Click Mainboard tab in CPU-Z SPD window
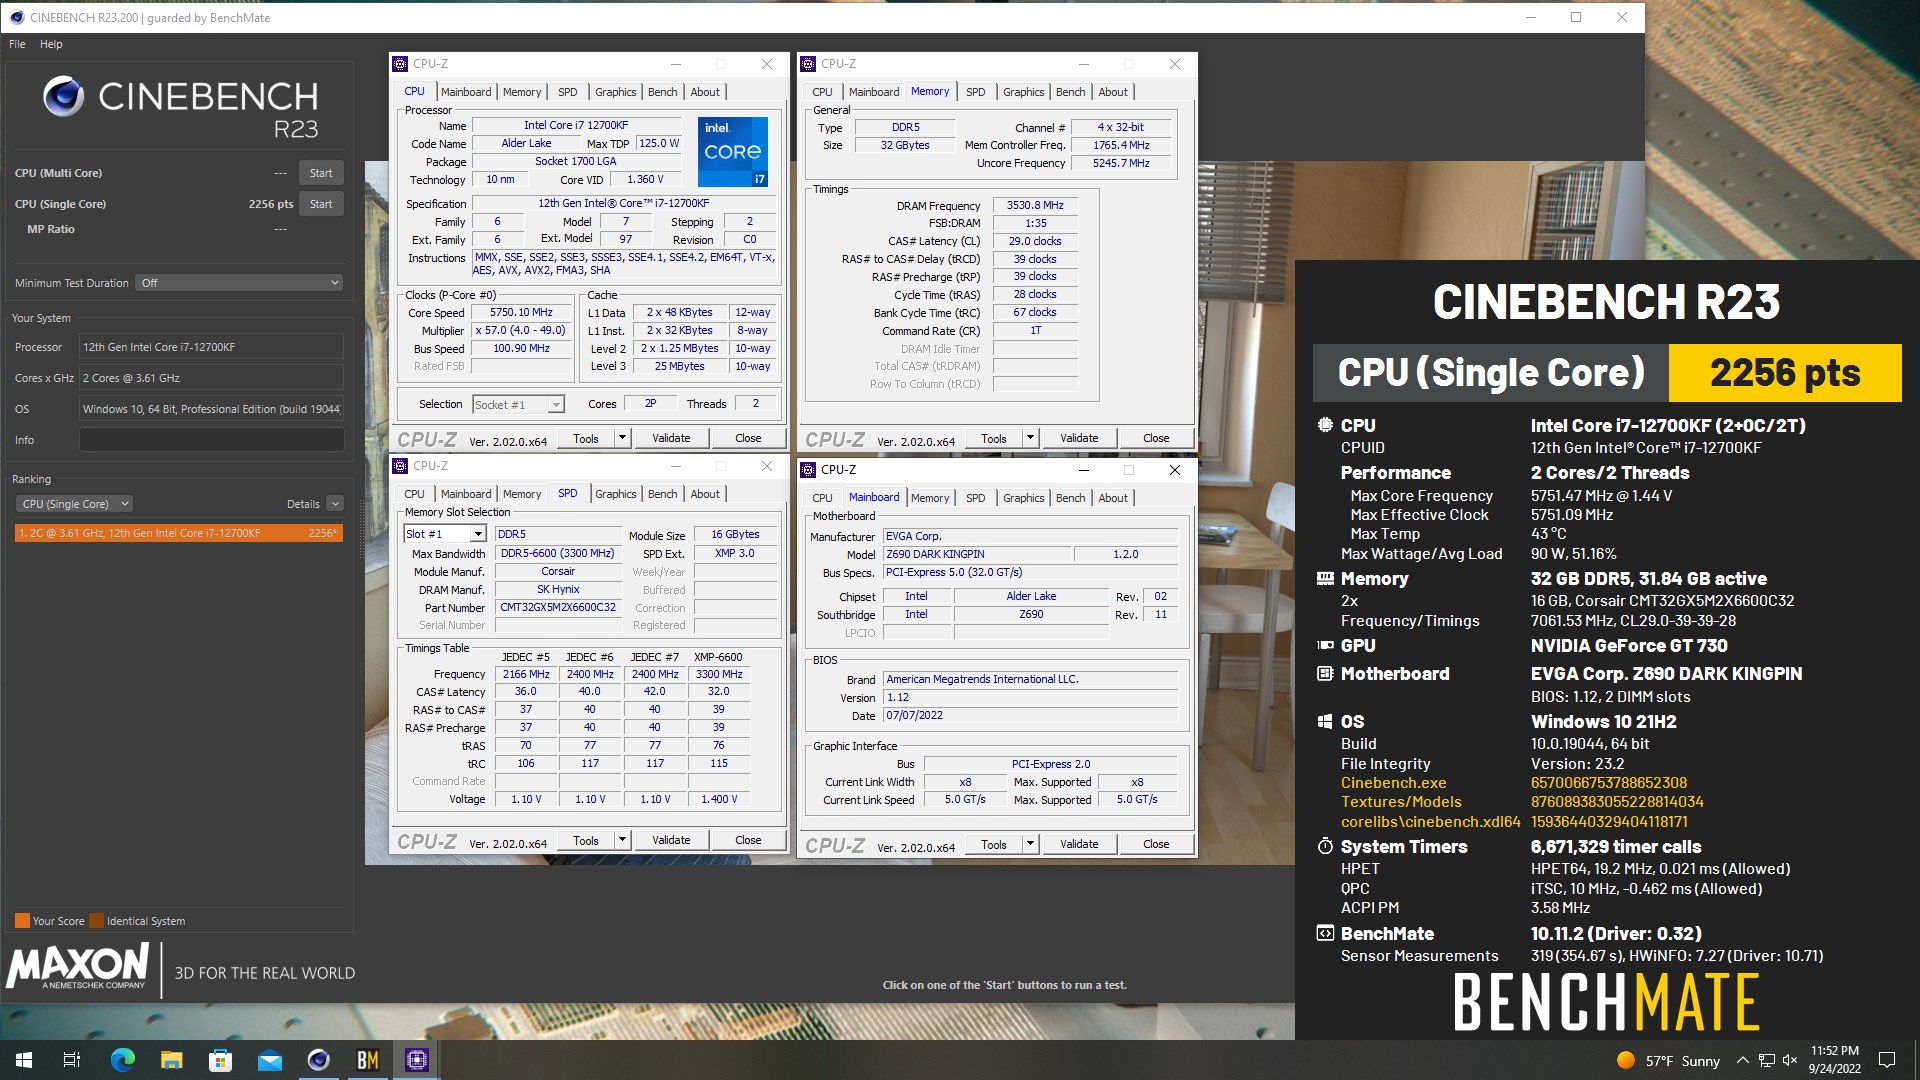 point(466,494)
